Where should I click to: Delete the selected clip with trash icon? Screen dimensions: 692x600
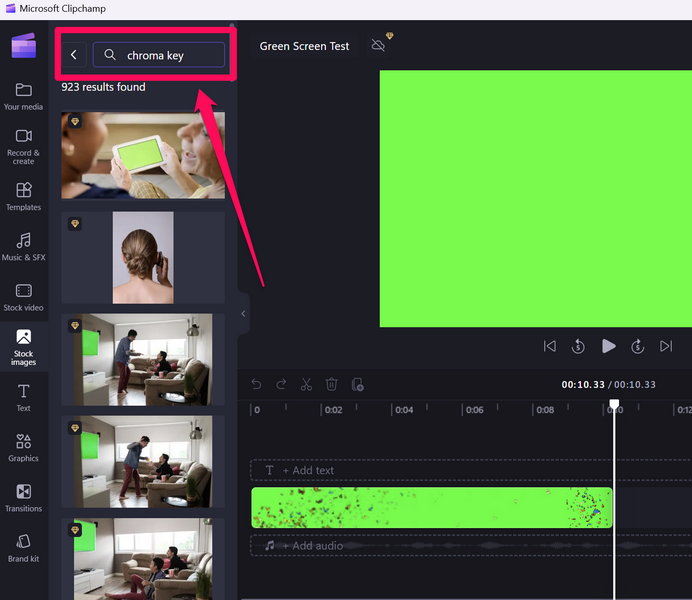click(x=332, y=384)
